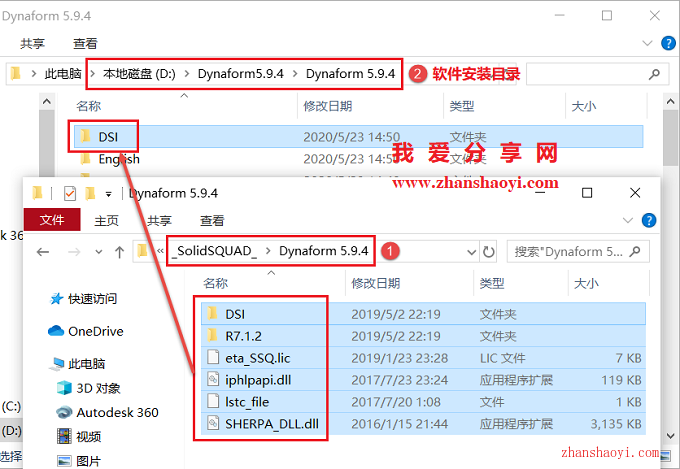Expand hidden path chevron « in address bar
The image size is (680, 469).
pos(160,251)
